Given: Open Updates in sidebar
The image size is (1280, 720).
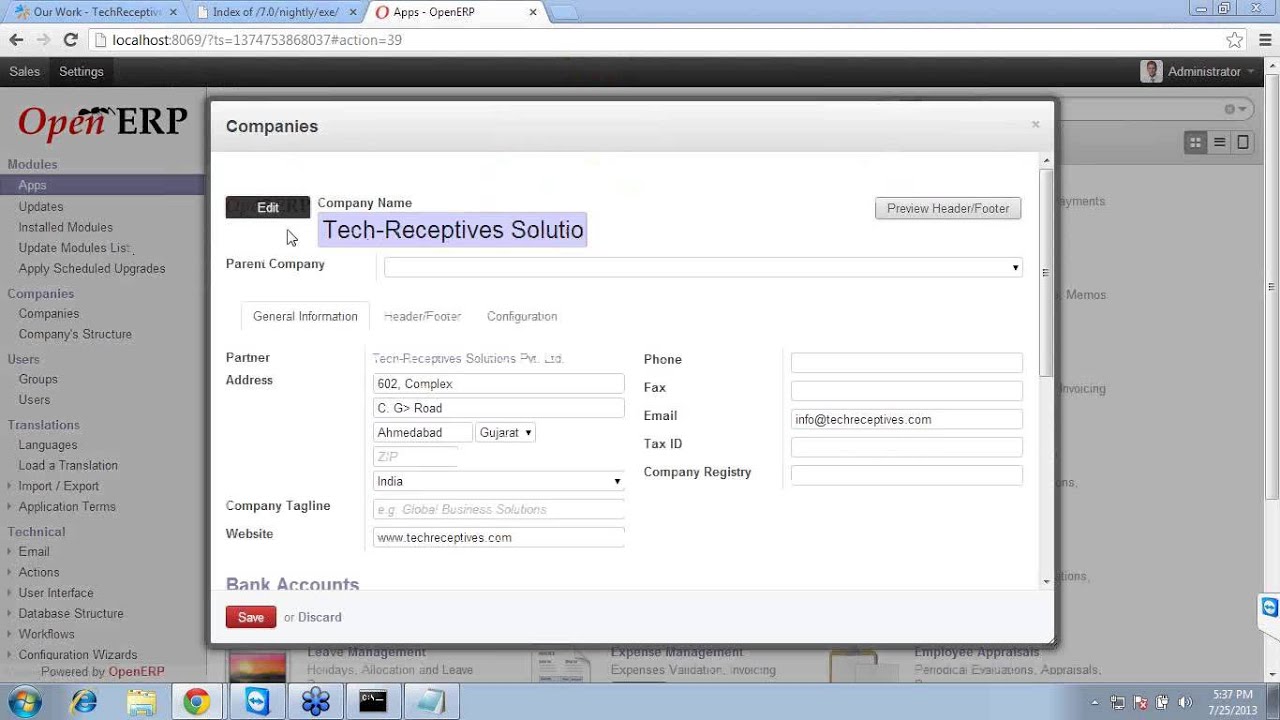Looking at the screenshot, I should click(41, 206).
